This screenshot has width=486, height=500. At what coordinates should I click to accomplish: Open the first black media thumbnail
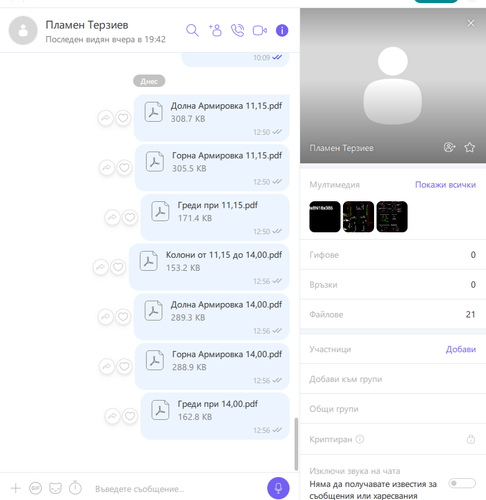coord(325,217)
